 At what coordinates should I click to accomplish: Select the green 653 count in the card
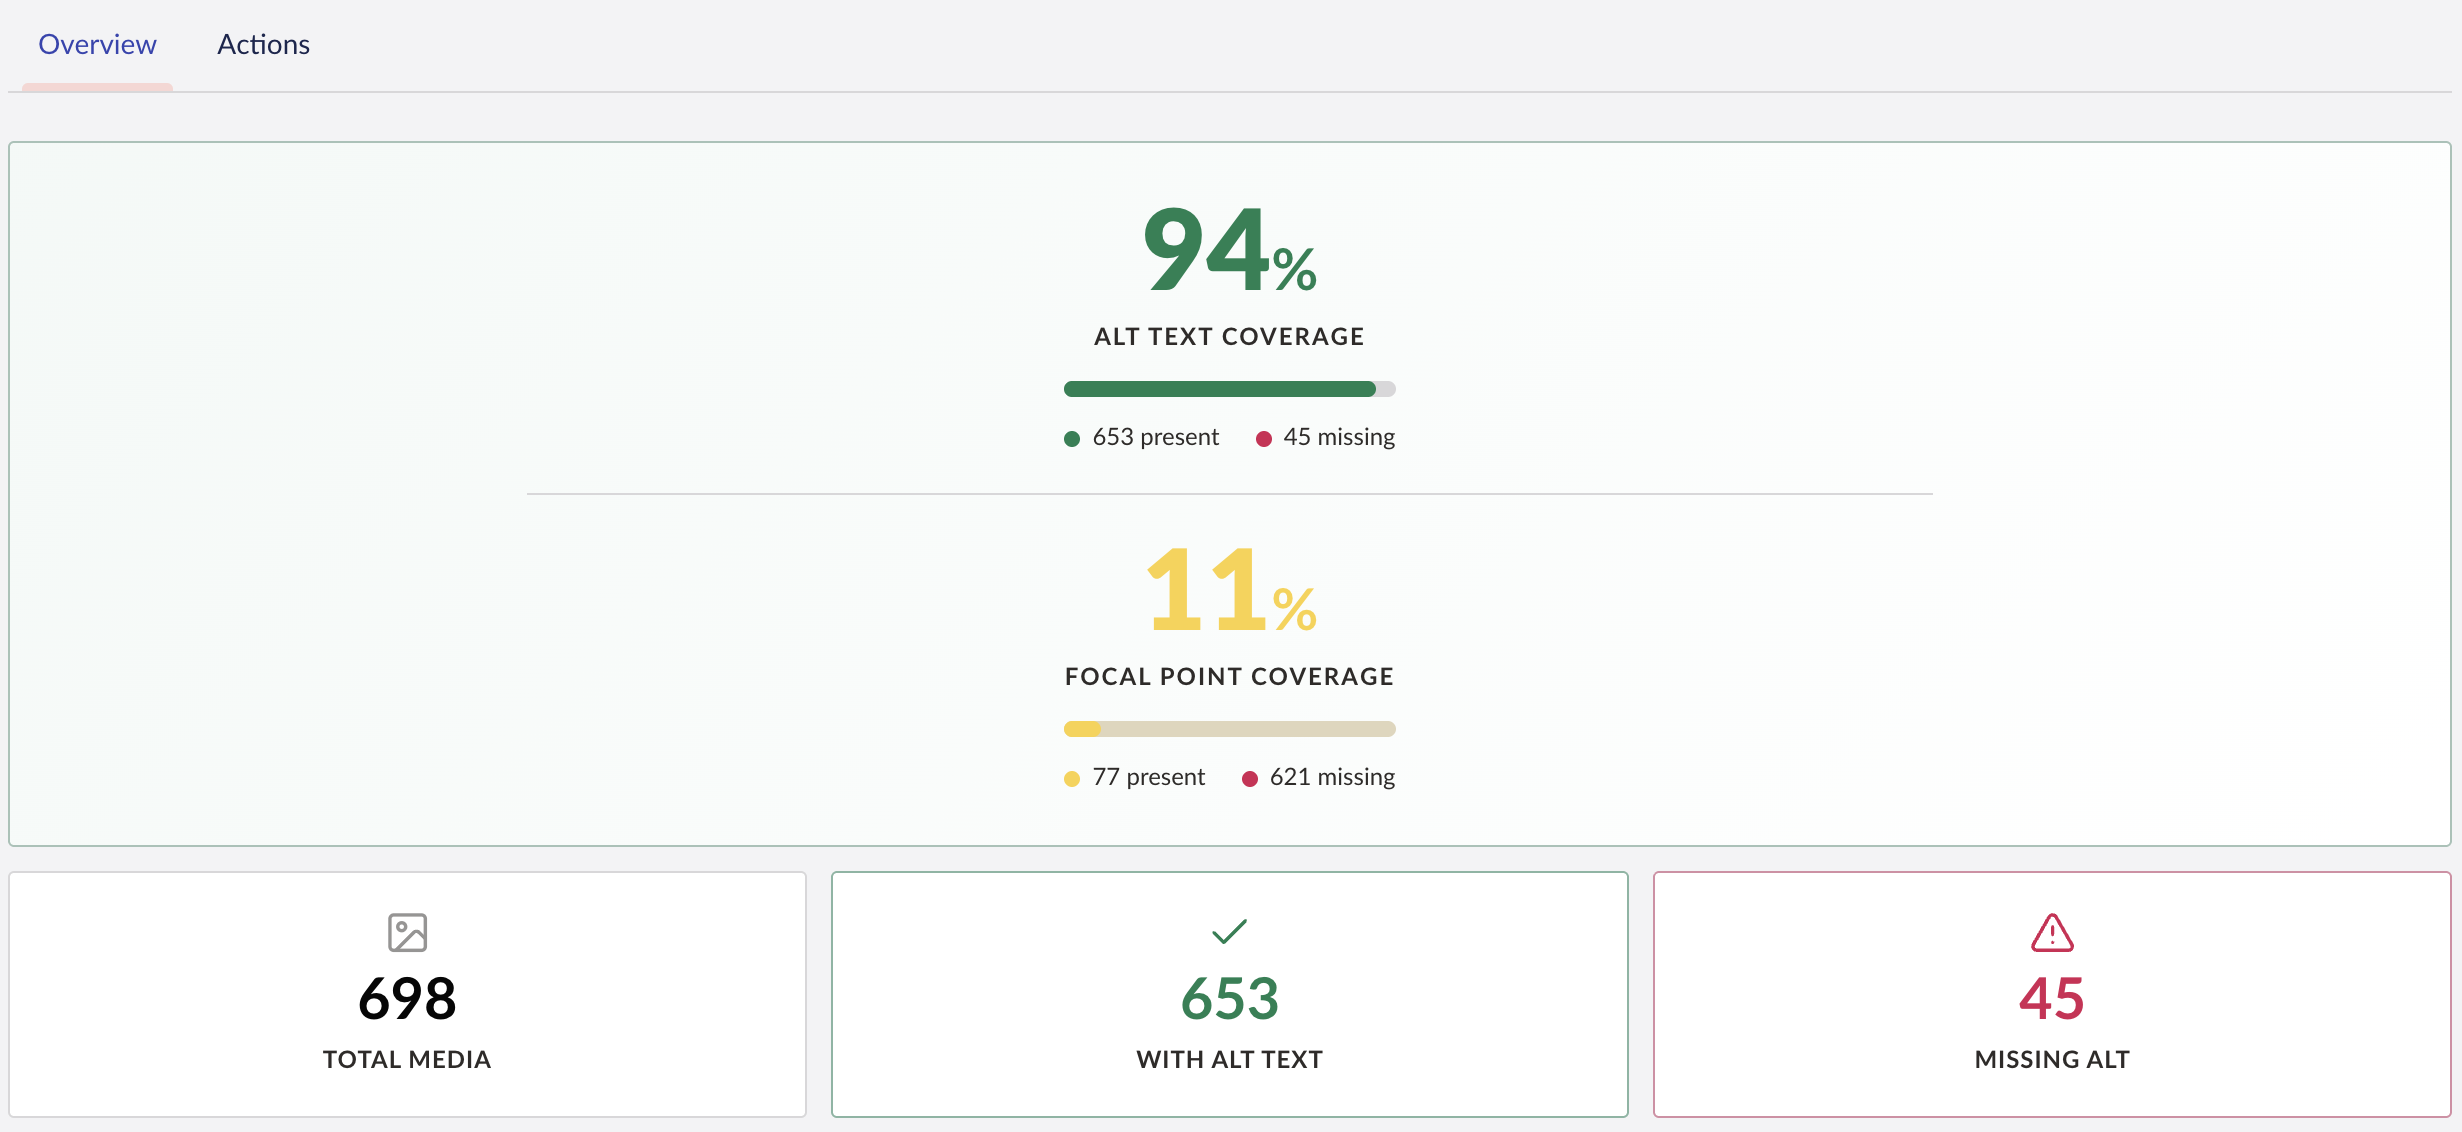click(1229, 999)
